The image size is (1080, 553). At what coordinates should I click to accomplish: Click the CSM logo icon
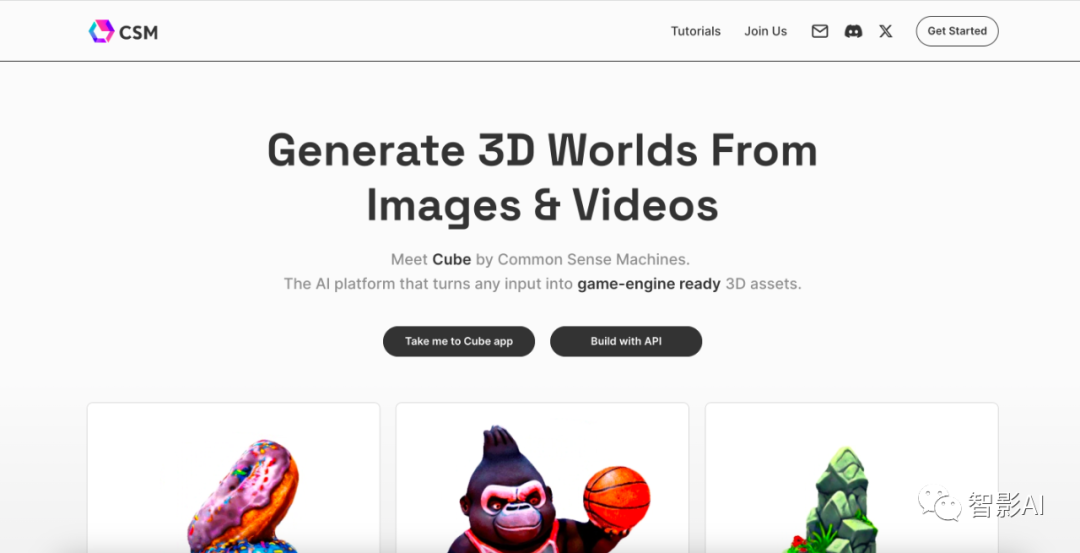(101, 31)
